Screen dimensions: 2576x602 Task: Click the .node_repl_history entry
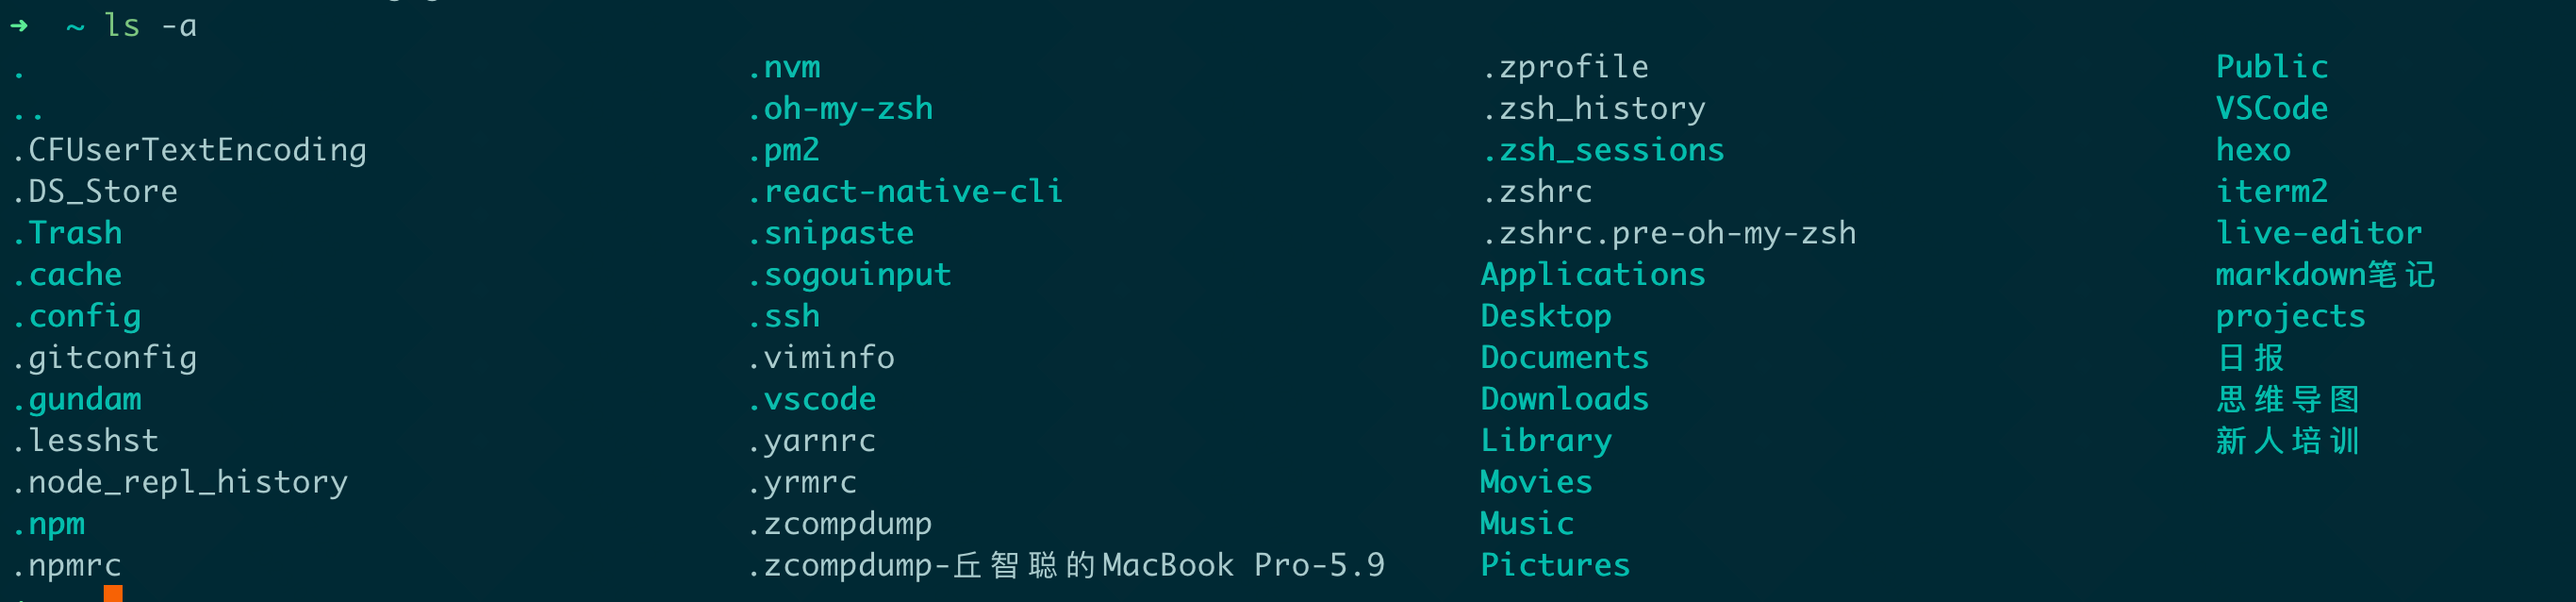180,482
